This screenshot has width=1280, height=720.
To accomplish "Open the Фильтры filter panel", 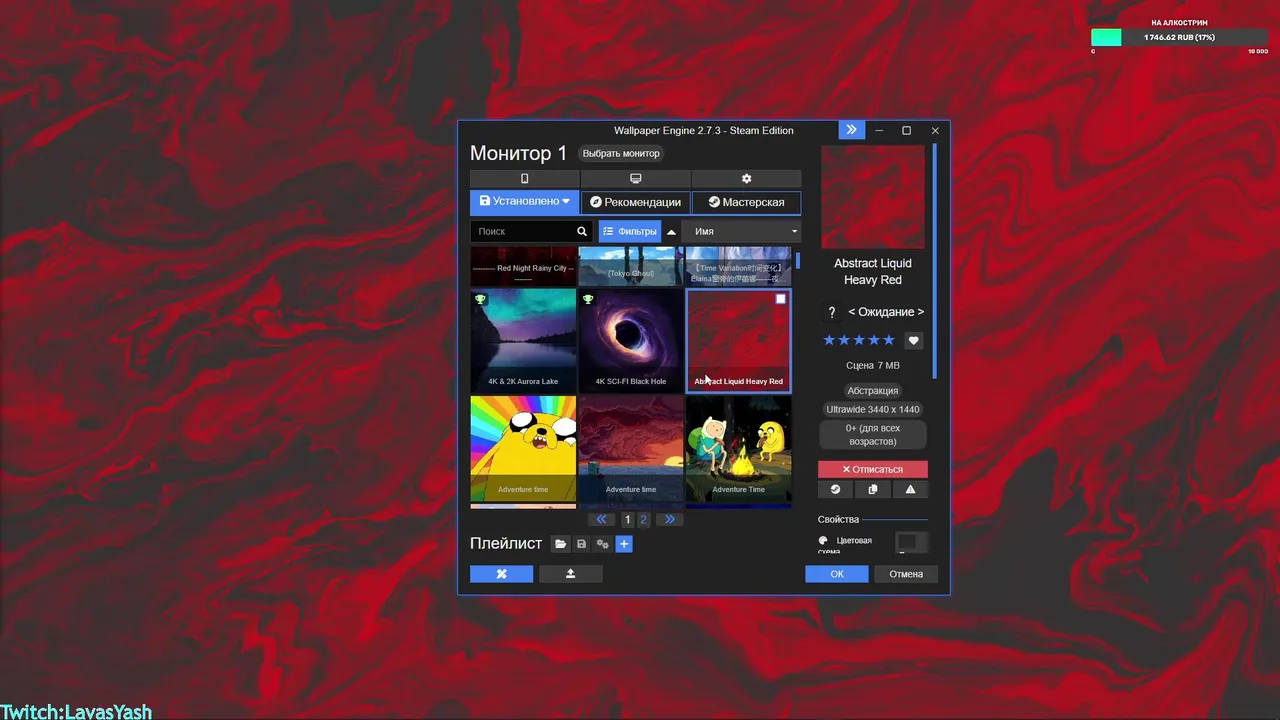I will click(630, 231).
